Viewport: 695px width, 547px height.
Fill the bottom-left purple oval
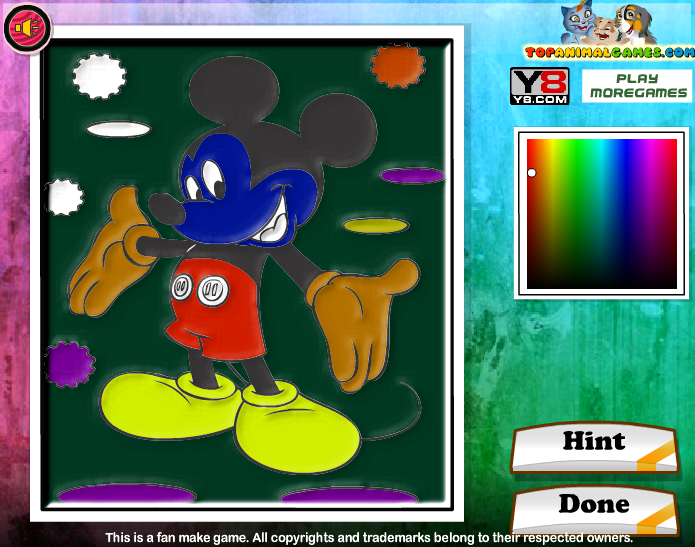pyautogui.click(x=126, y=494)
